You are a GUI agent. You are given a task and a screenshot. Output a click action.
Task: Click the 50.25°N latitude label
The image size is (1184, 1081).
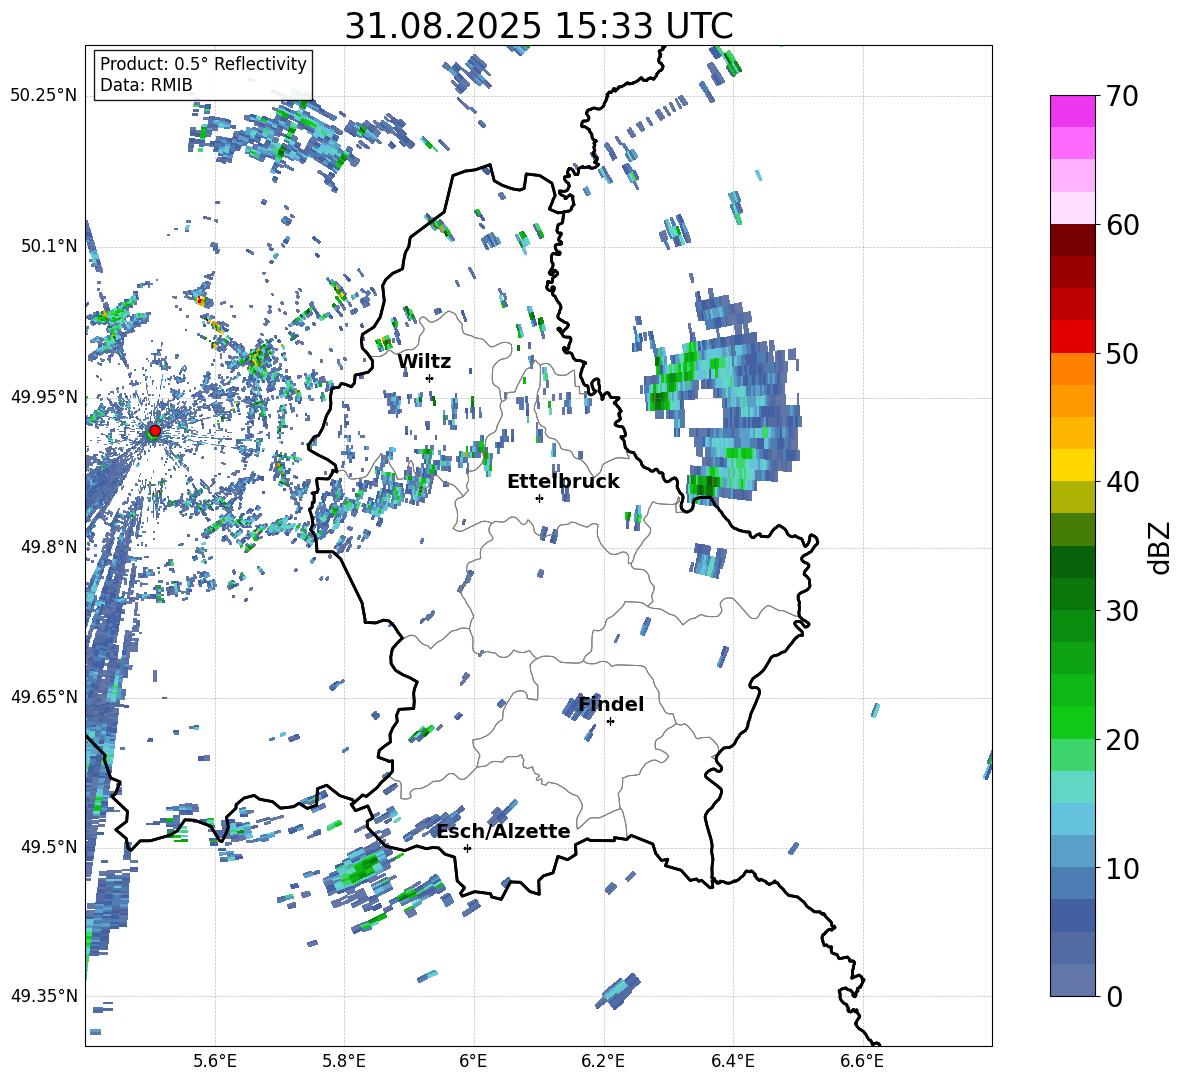coord(44,96)
